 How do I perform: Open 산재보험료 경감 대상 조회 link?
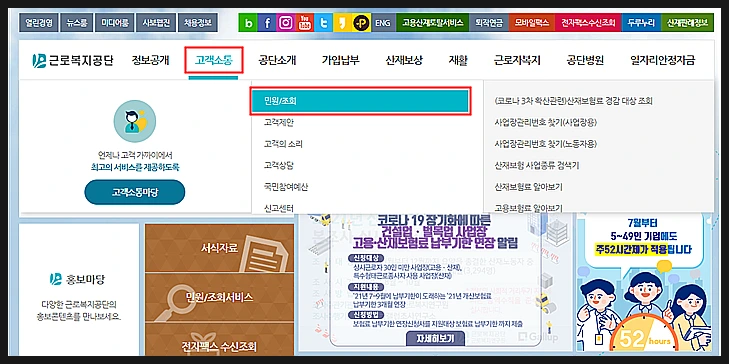tap(574, 101)
